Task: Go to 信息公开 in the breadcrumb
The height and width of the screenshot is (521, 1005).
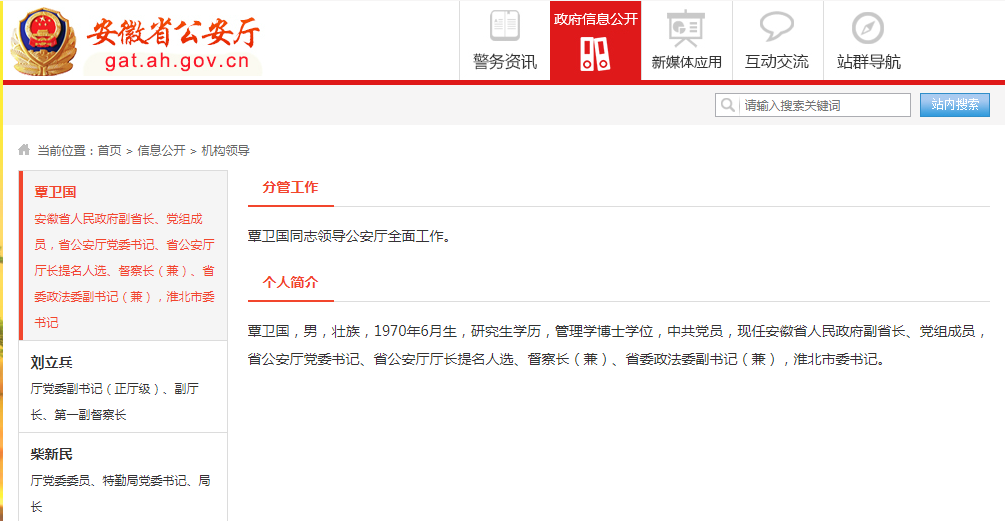Action: (161, 151)
